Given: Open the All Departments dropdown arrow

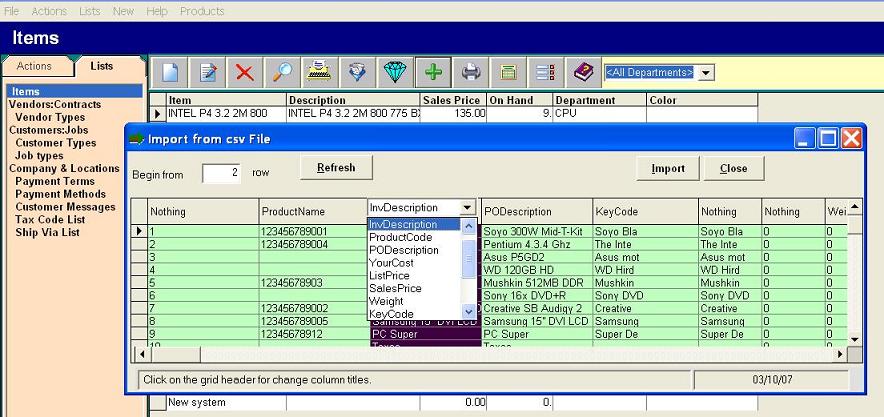Looking at the screenshot, I should [x=706, y=73].
